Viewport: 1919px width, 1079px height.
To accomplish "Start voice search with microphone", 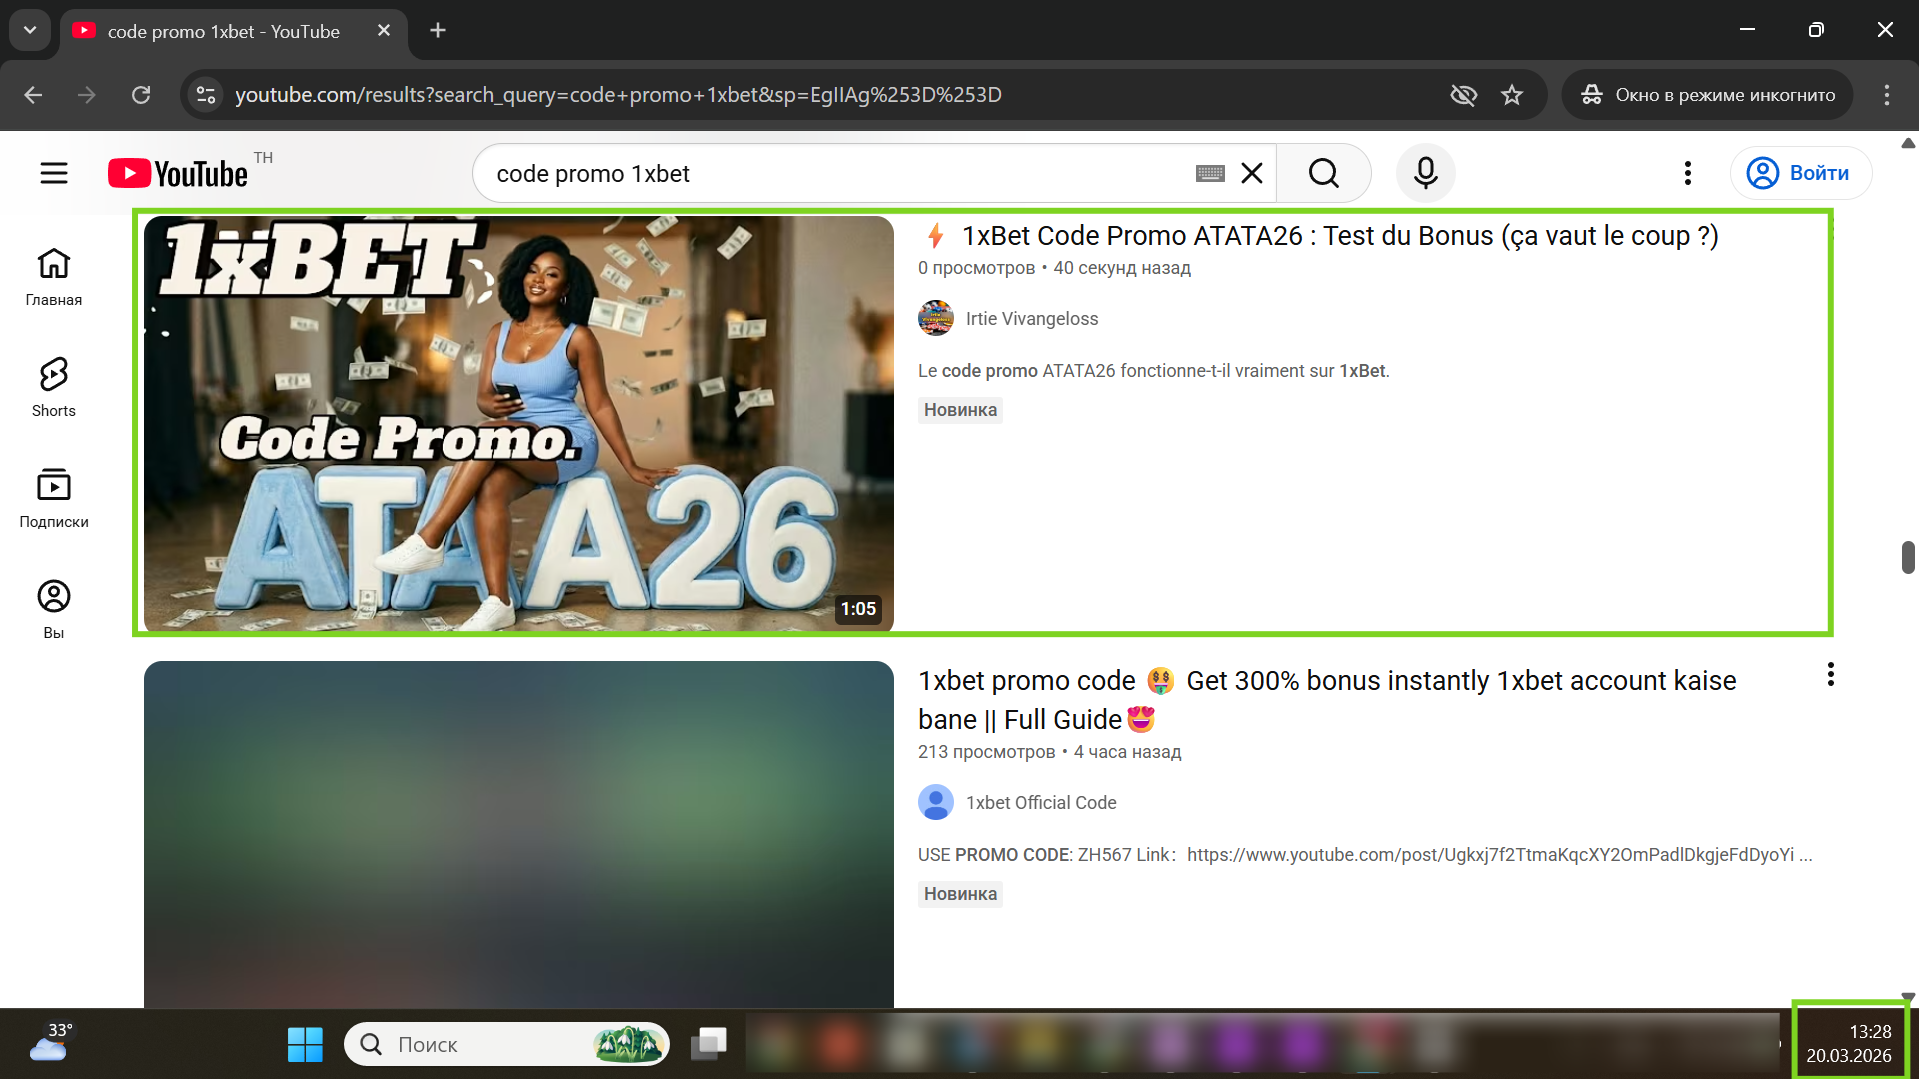I will tap(1426, 174).
